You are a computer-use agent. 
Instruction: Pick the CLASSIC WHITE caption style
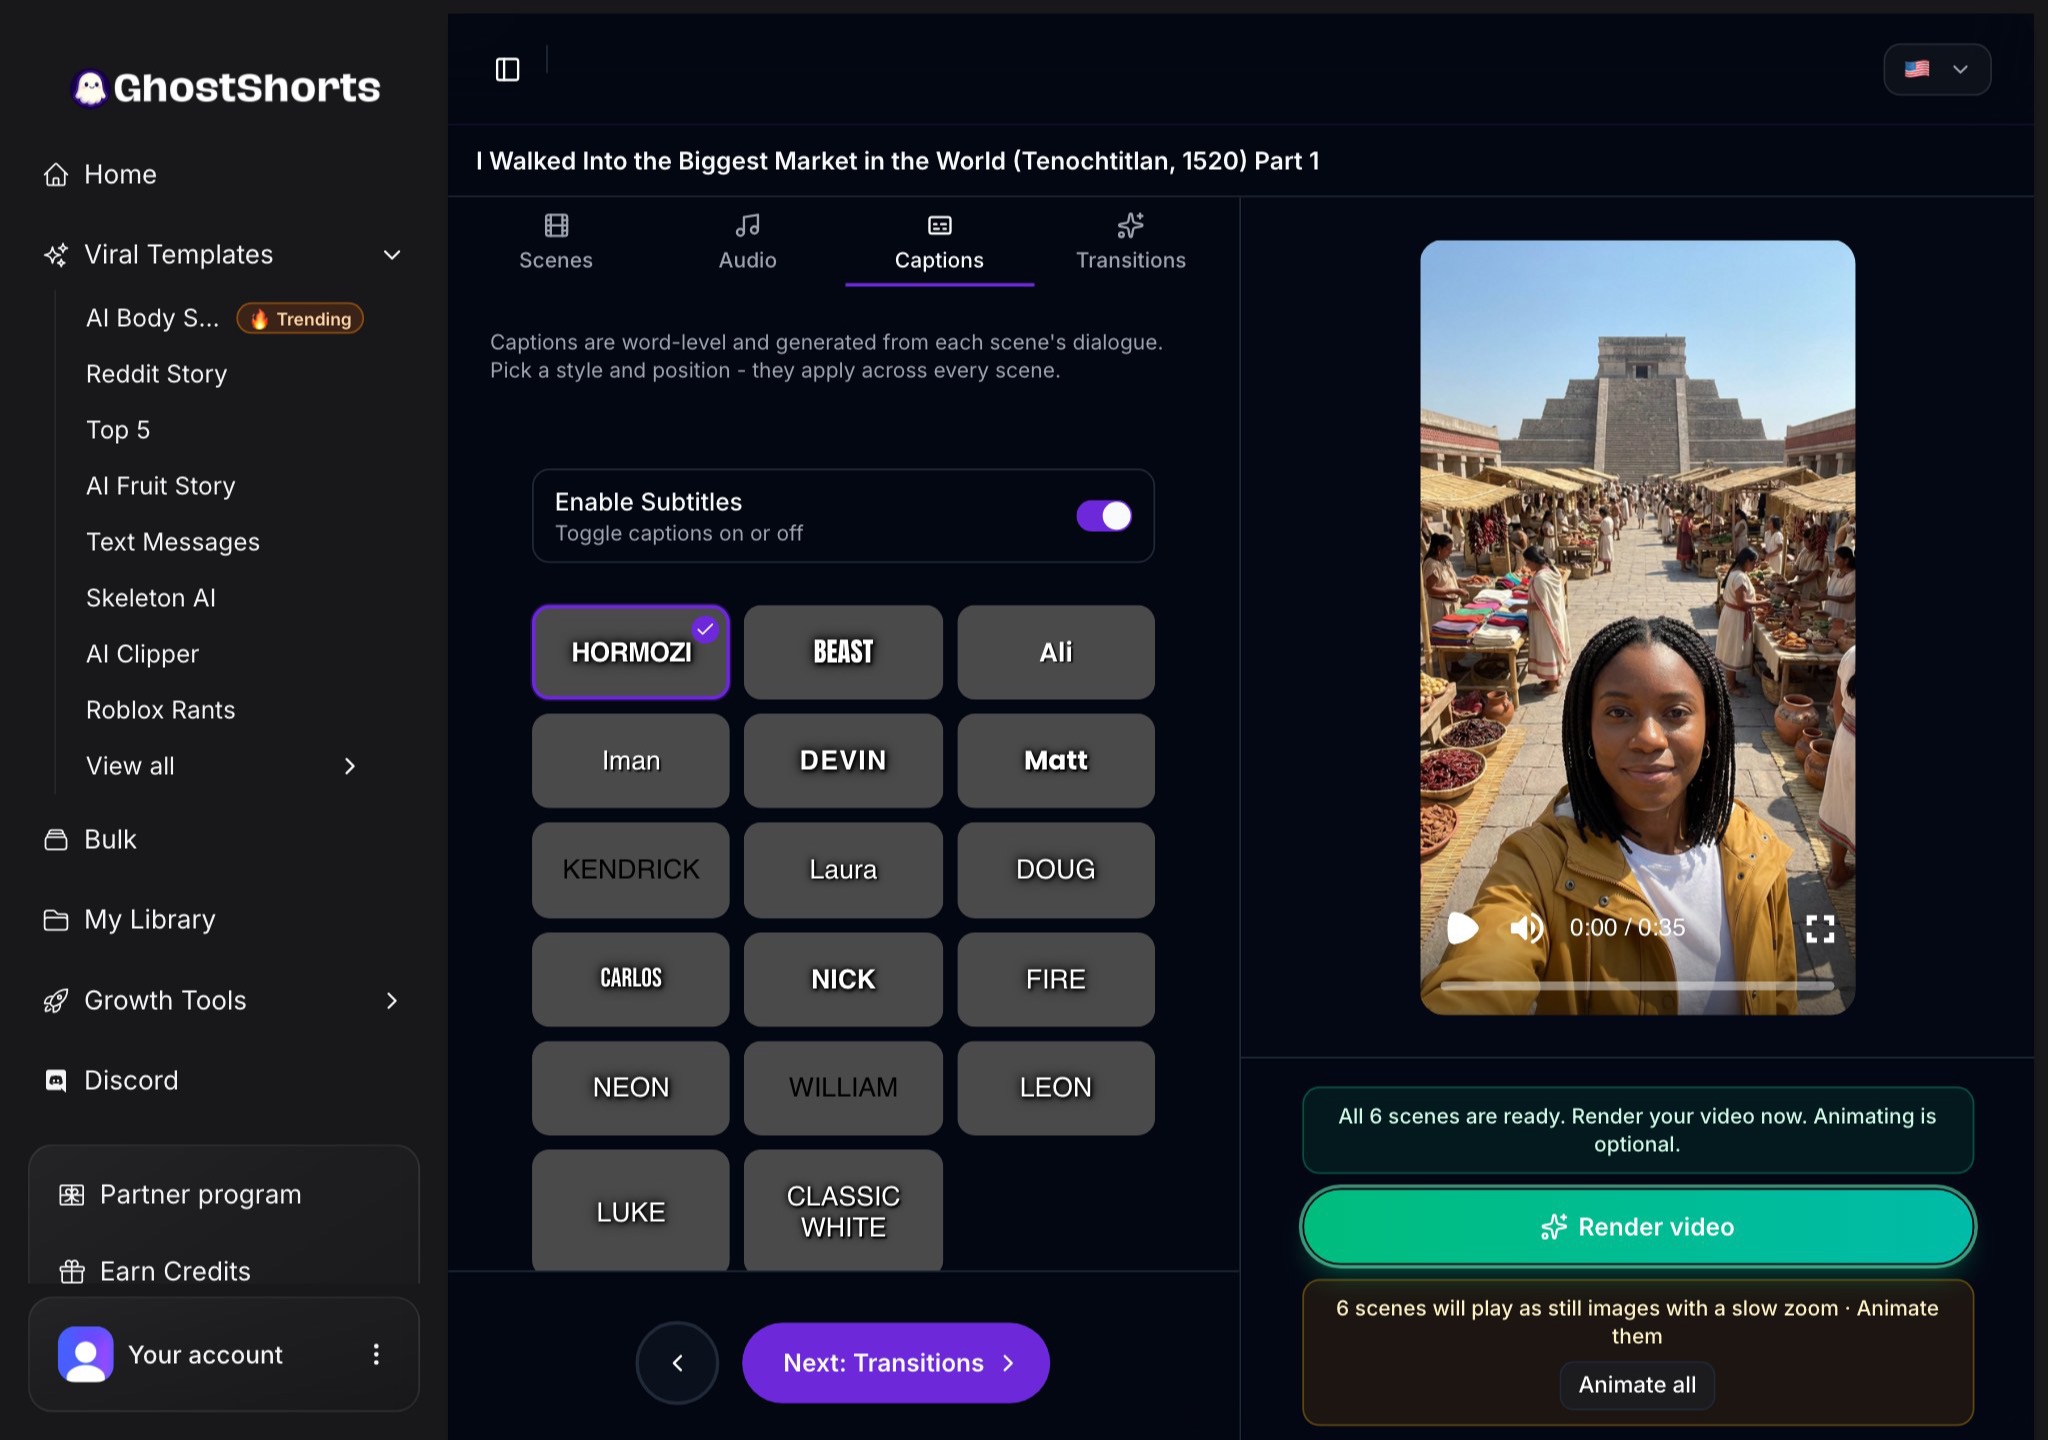point(843,1210)
